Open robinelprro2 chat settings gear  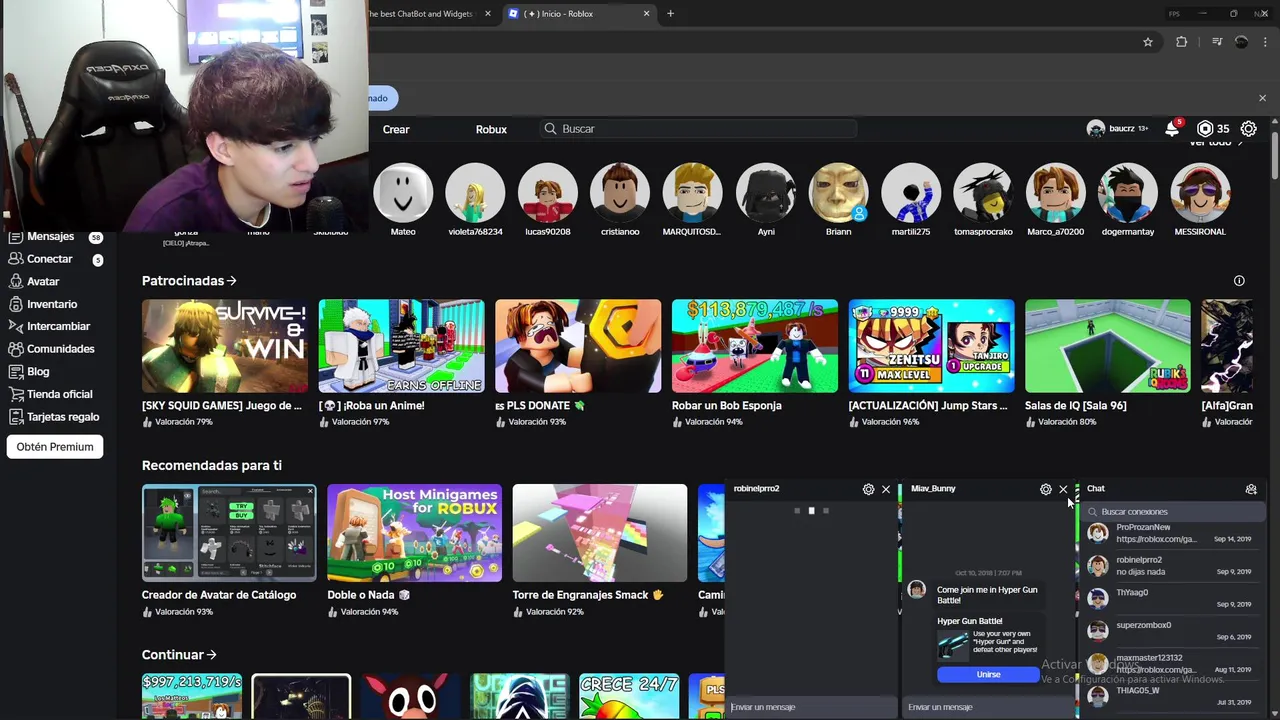(x=868, y=489)
